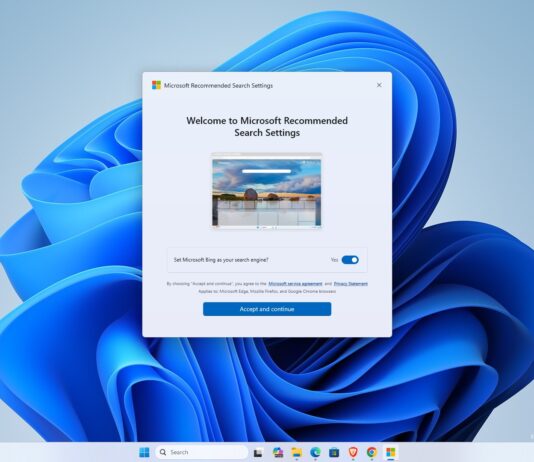Open File Explorer from the taskbar
Image resolution: width=534 pixels, height=462 pixels.
tap(297, 452)
